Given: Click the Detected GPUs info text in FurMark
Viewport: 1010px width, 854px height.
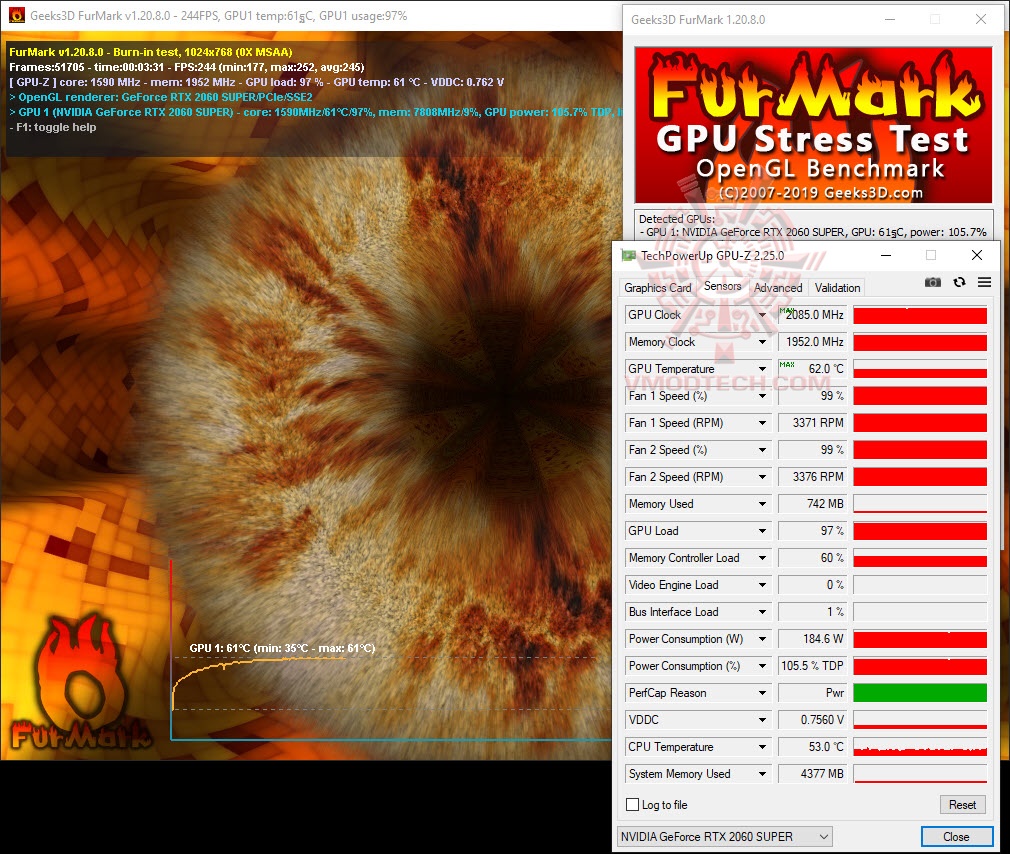Looking at the screenshot, I should [x=812, y=225].
